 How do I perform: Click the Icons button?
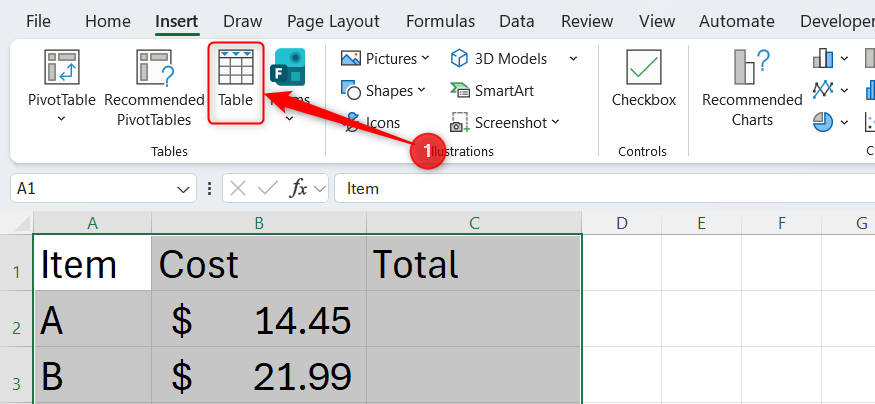click(371, 122)
